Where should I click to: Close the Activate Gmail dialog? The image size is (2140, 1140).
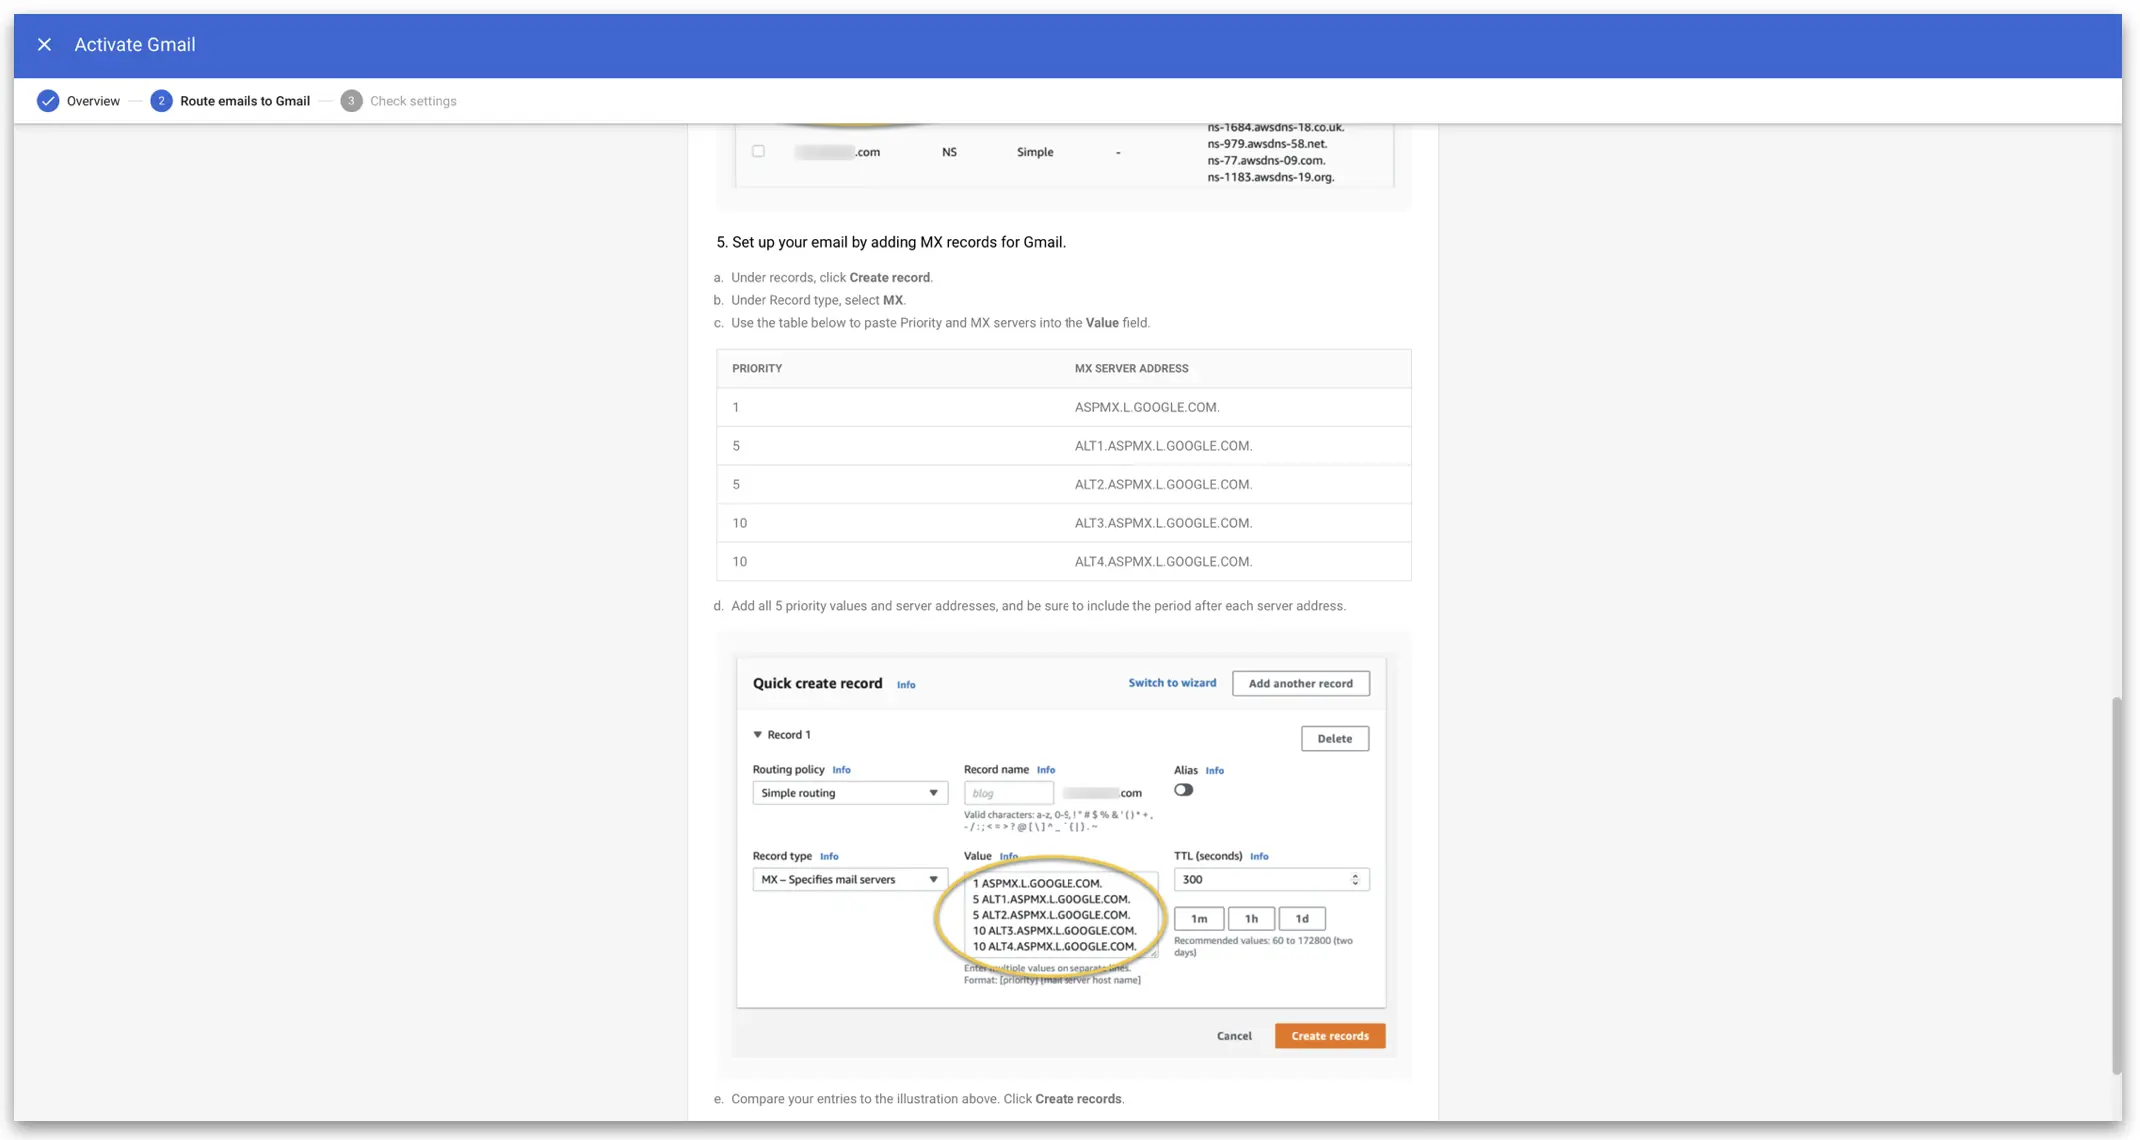[x=44, y=45]
